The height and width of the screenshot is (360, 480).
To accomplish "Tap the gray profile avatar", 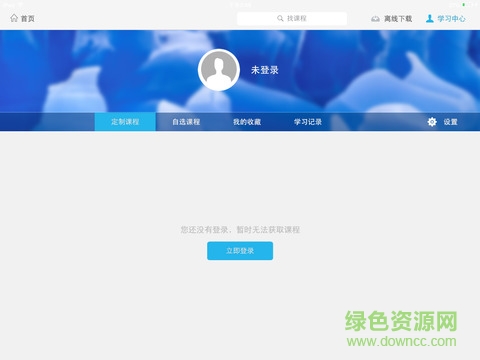I will pos(219,70).
